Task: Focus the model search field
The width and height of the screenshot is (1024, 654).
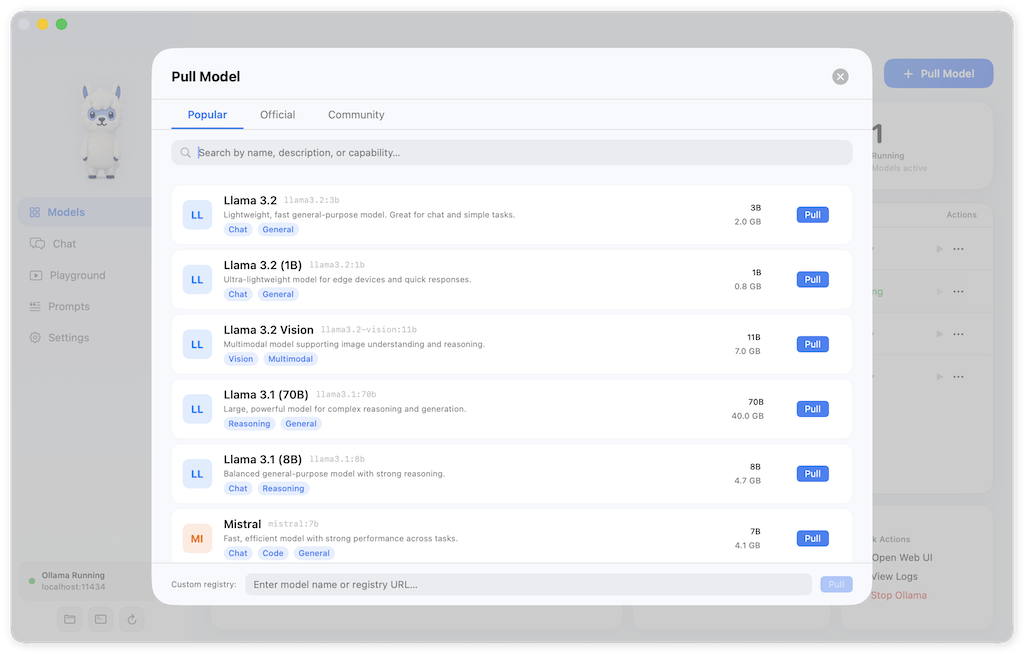Action: 512,153
